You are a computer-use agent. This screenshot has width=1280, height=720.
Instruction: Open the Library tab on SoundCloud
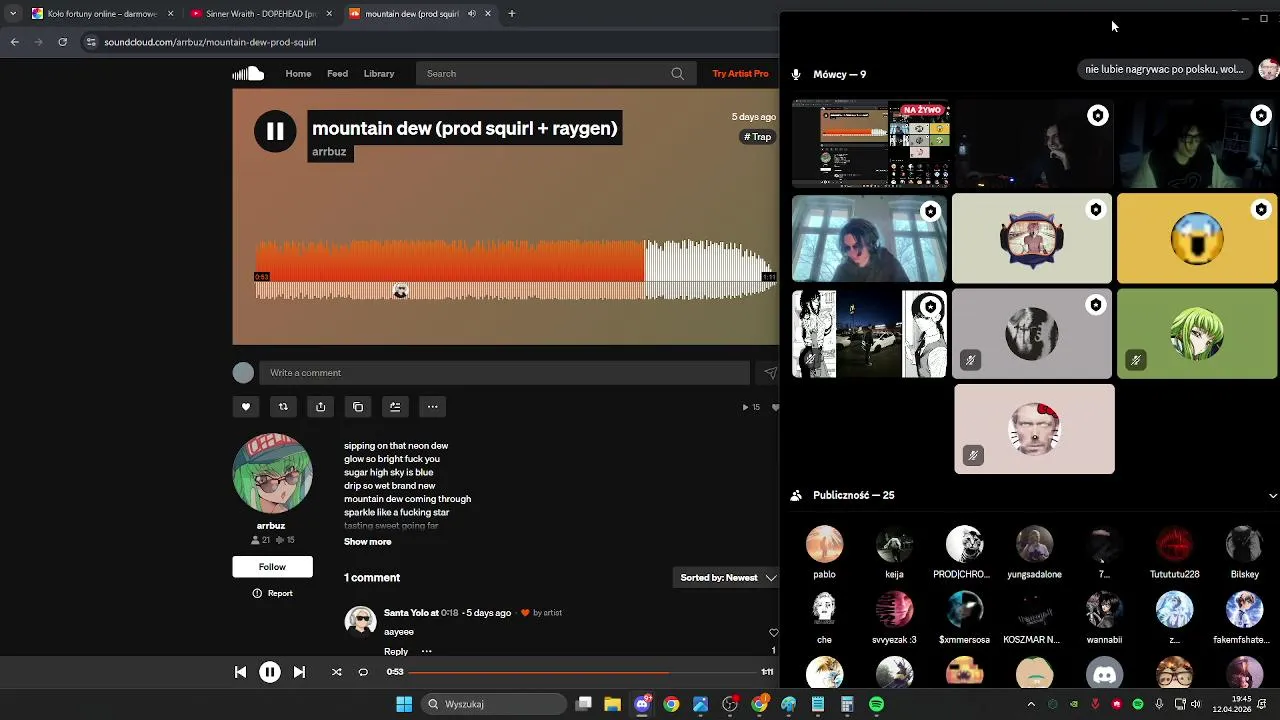coord(379,73)
